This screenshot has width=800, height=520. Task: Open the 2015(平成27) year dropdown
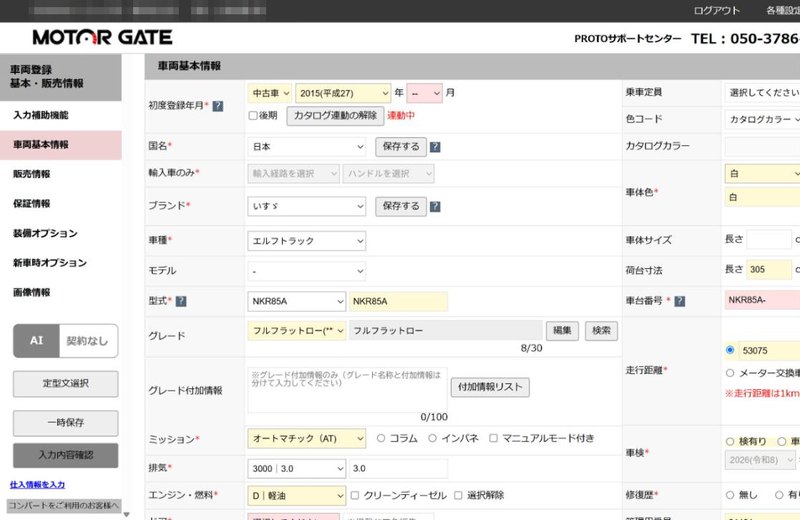click(x=343, y=93)
